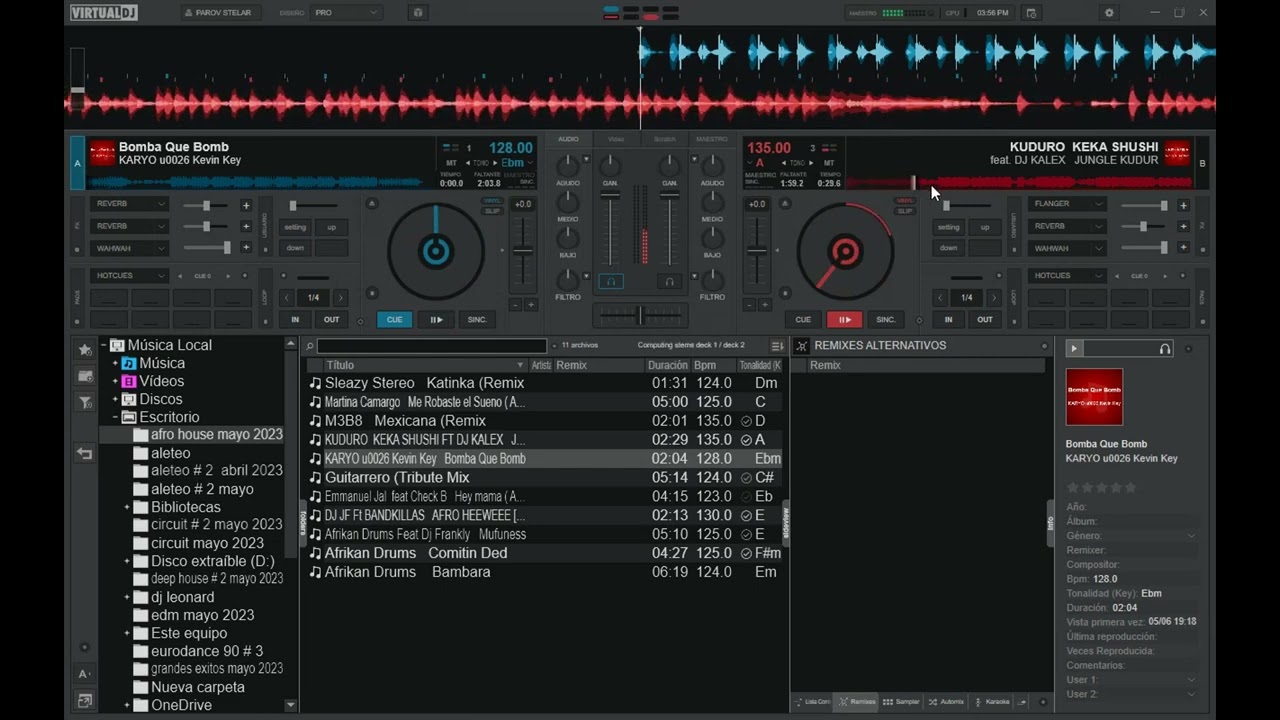Click play/pause on right deck
Image resolution: width=1280 pixels, height=720 pixels.
pyautogui.click(x=844, y=320)
